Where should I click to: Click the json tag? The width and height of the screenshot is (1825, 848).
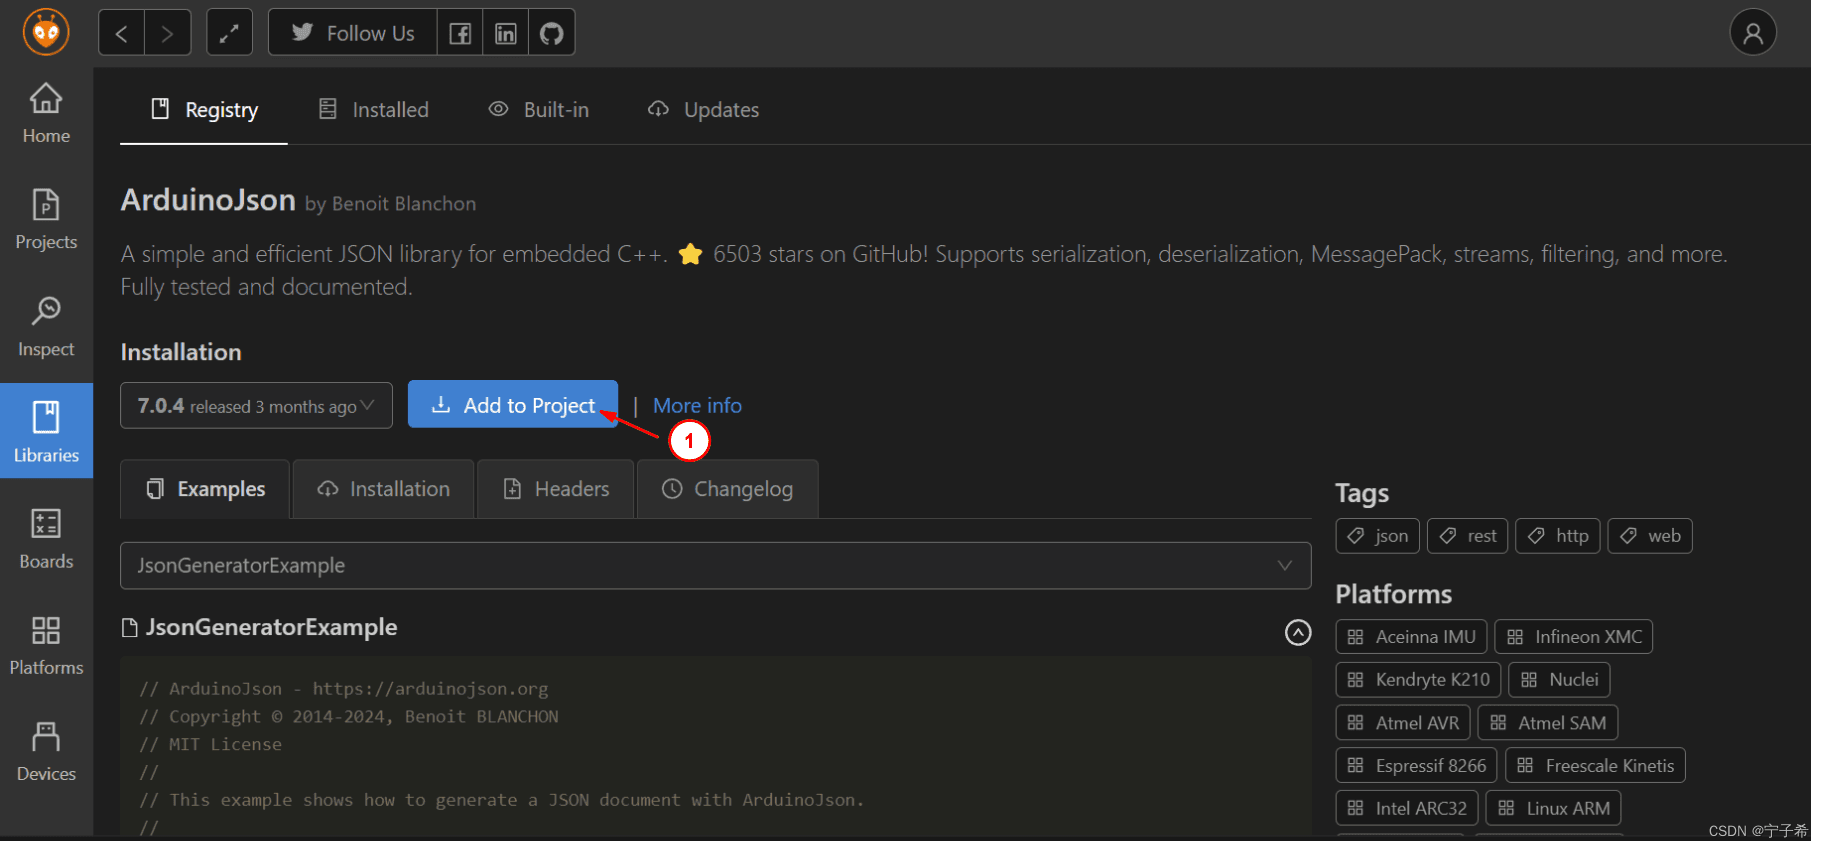(1378, 536)
